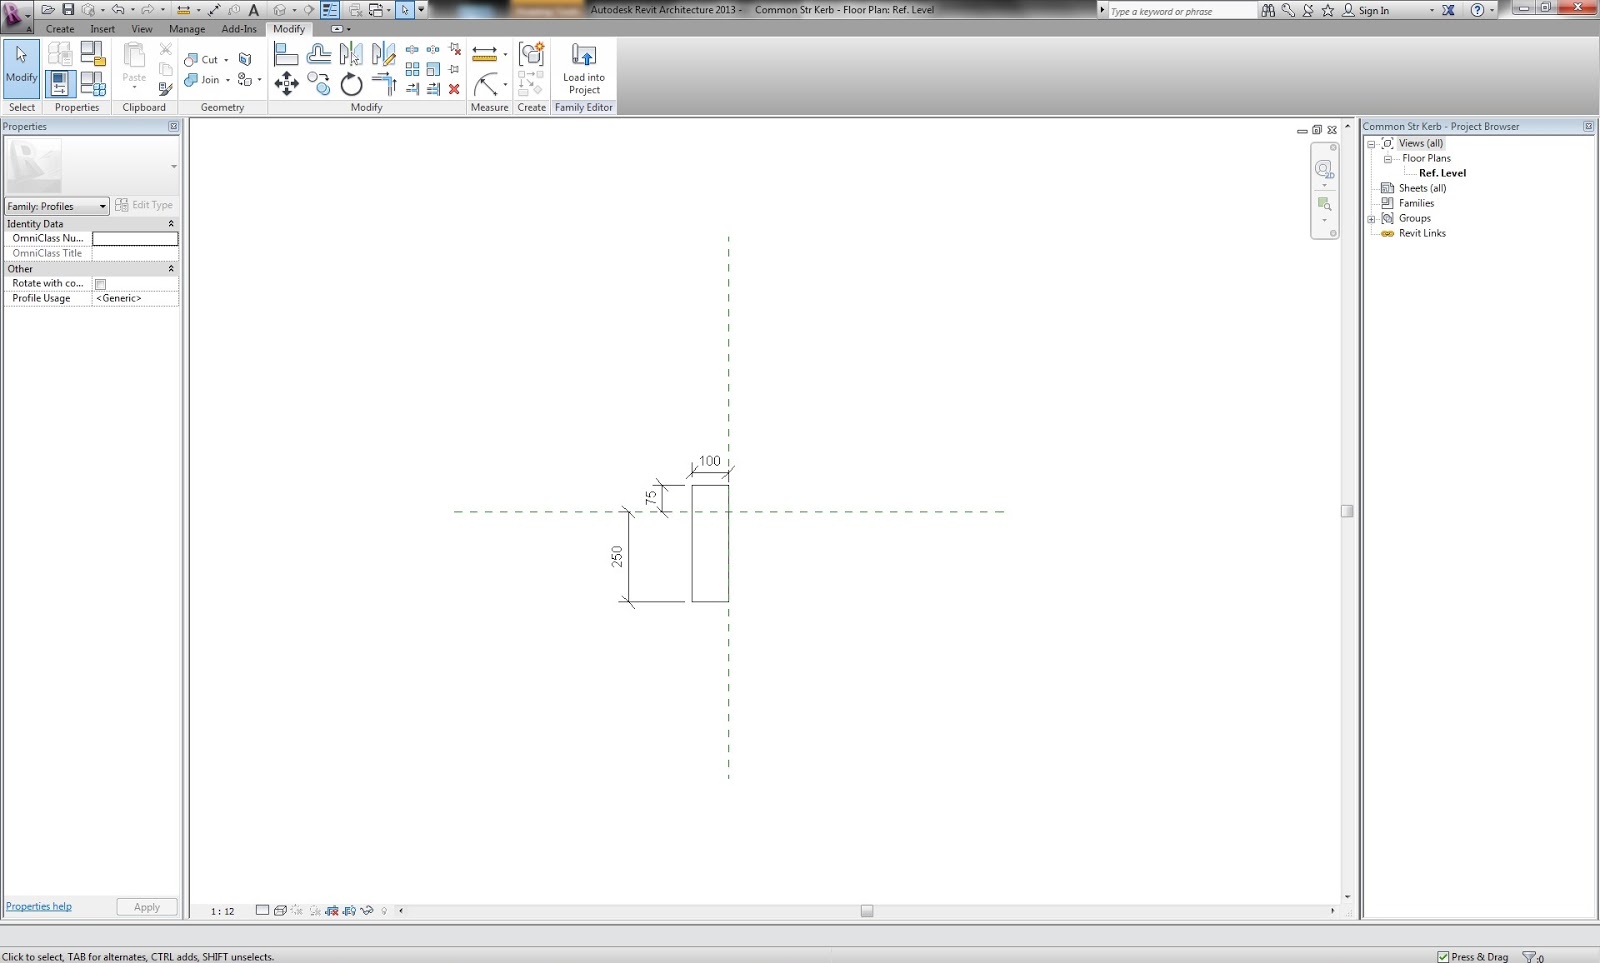The width and height of the screenshot is (1600, 963).
Task: Toggle Reveal Hidden Elements in the view bar
Action: coord(383,911)
